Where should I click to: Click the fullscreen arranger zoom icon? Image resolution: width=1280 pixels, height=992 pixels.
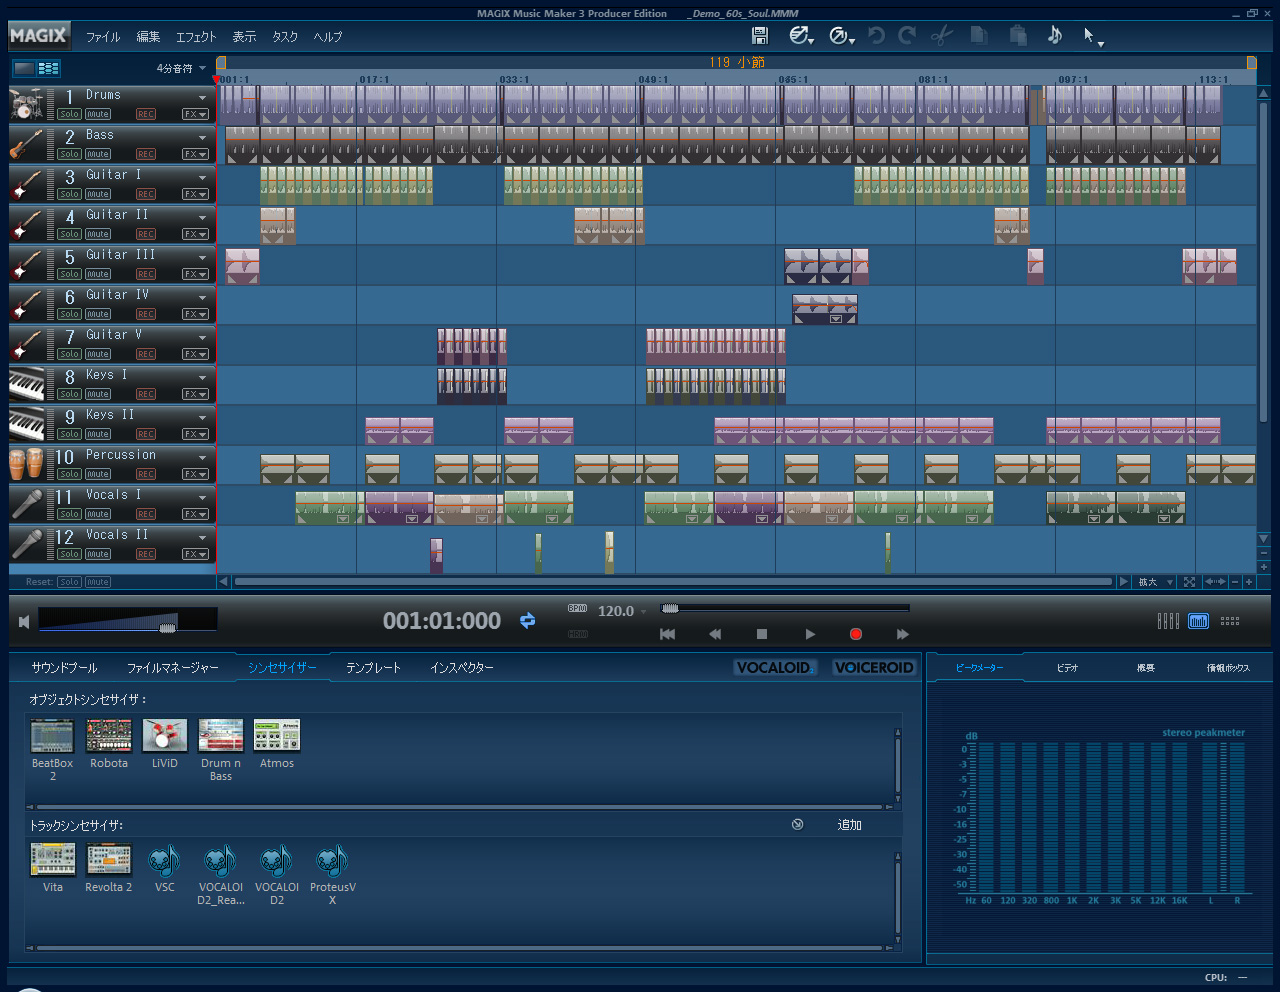pyautogui.click(x=1189, y=582)
